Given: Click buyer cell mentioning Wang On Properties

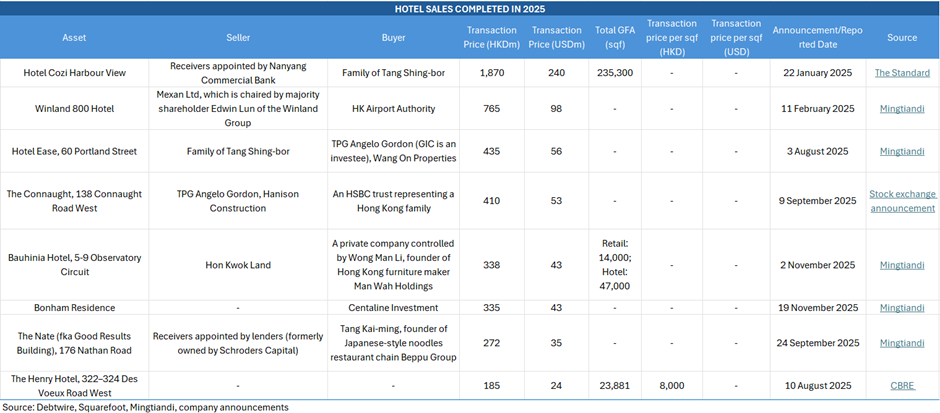Looking at the screenshot, I should pyautogui.click(x=393, y=151).
